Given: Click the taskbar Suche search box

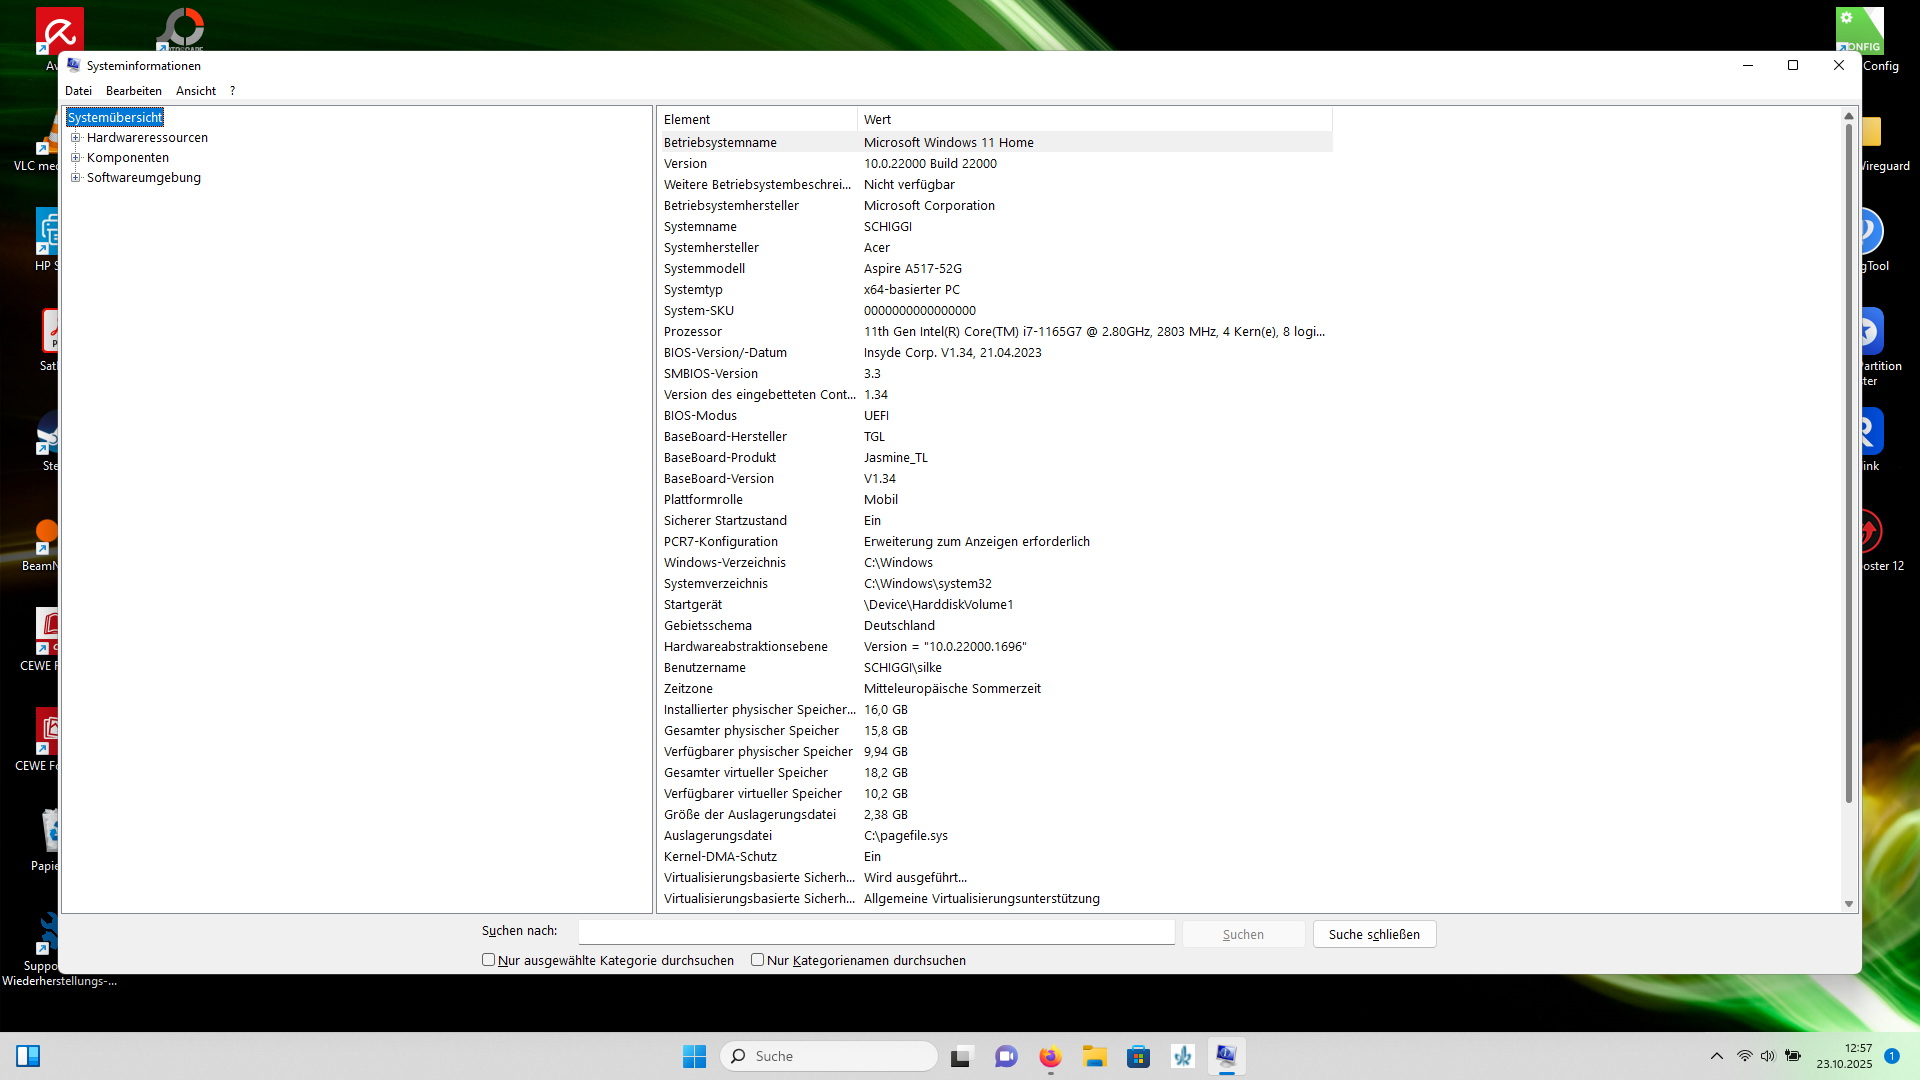Looking at the screenshot, I should click(x=828, y=1056).
